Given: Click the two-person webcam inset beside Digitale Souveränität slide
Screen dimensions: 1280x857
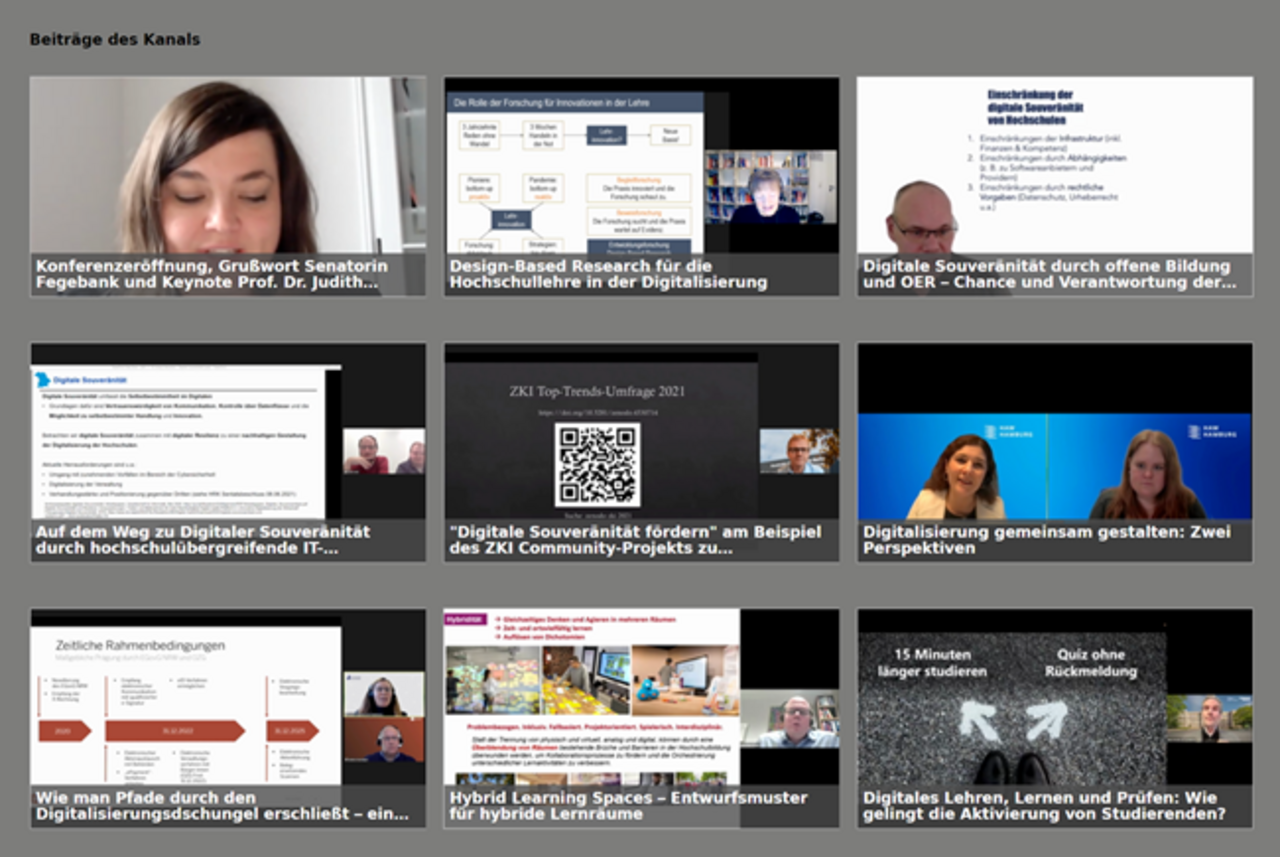Looking at the screenshot, I should click(384, 452).
